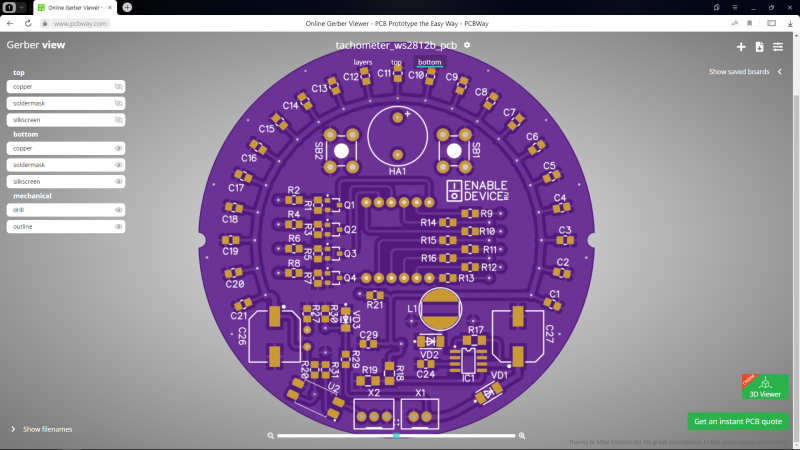Viewport: 800px width, 450px height.
Task: Click the zoom slider handle
Action: [x=397, y=436]
